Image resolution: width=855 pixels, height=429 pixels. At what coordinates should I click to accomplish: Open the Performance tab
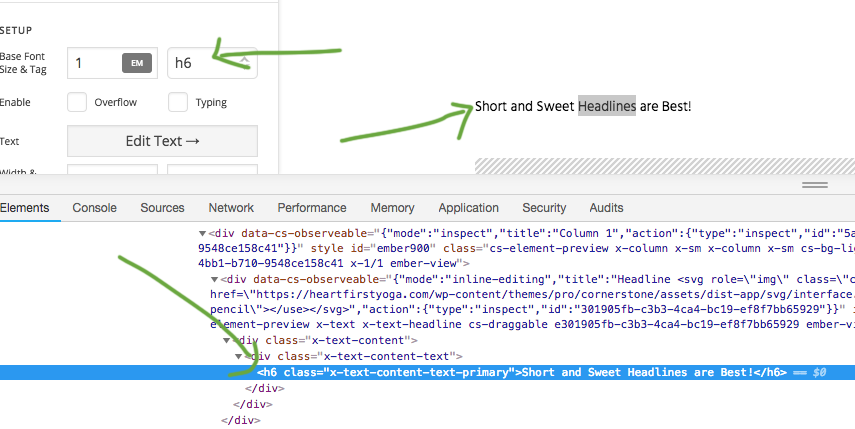[x=312, y=208]
